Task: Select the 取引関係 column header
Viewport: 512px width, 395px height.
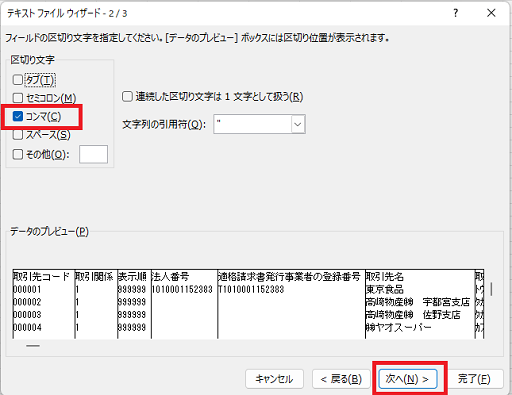Action: 94,276
